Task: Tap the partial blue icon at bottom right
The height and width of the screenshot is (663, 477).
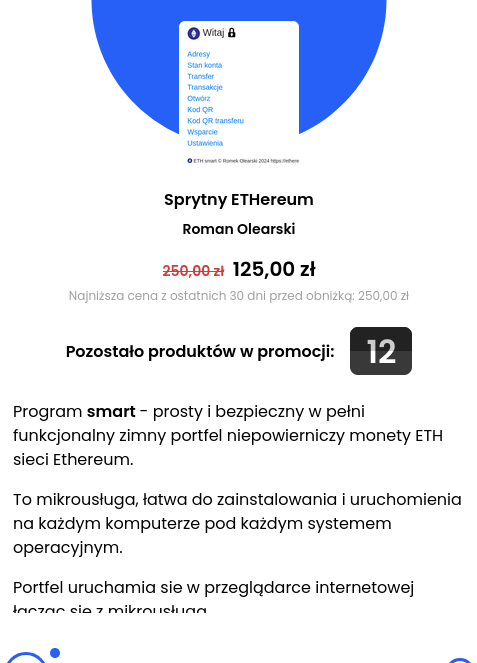Action: tap(459, 660)
